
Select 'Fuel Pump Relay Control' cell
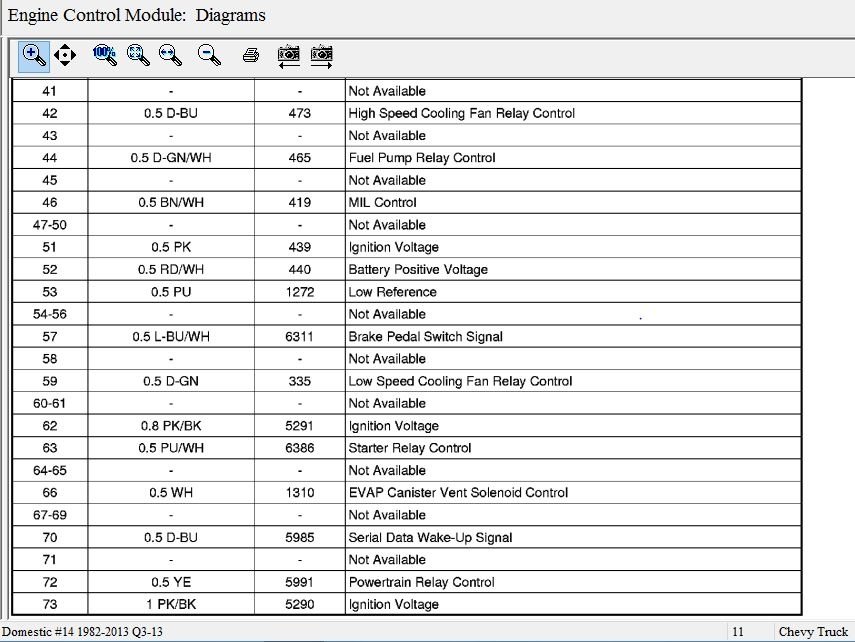573,158
